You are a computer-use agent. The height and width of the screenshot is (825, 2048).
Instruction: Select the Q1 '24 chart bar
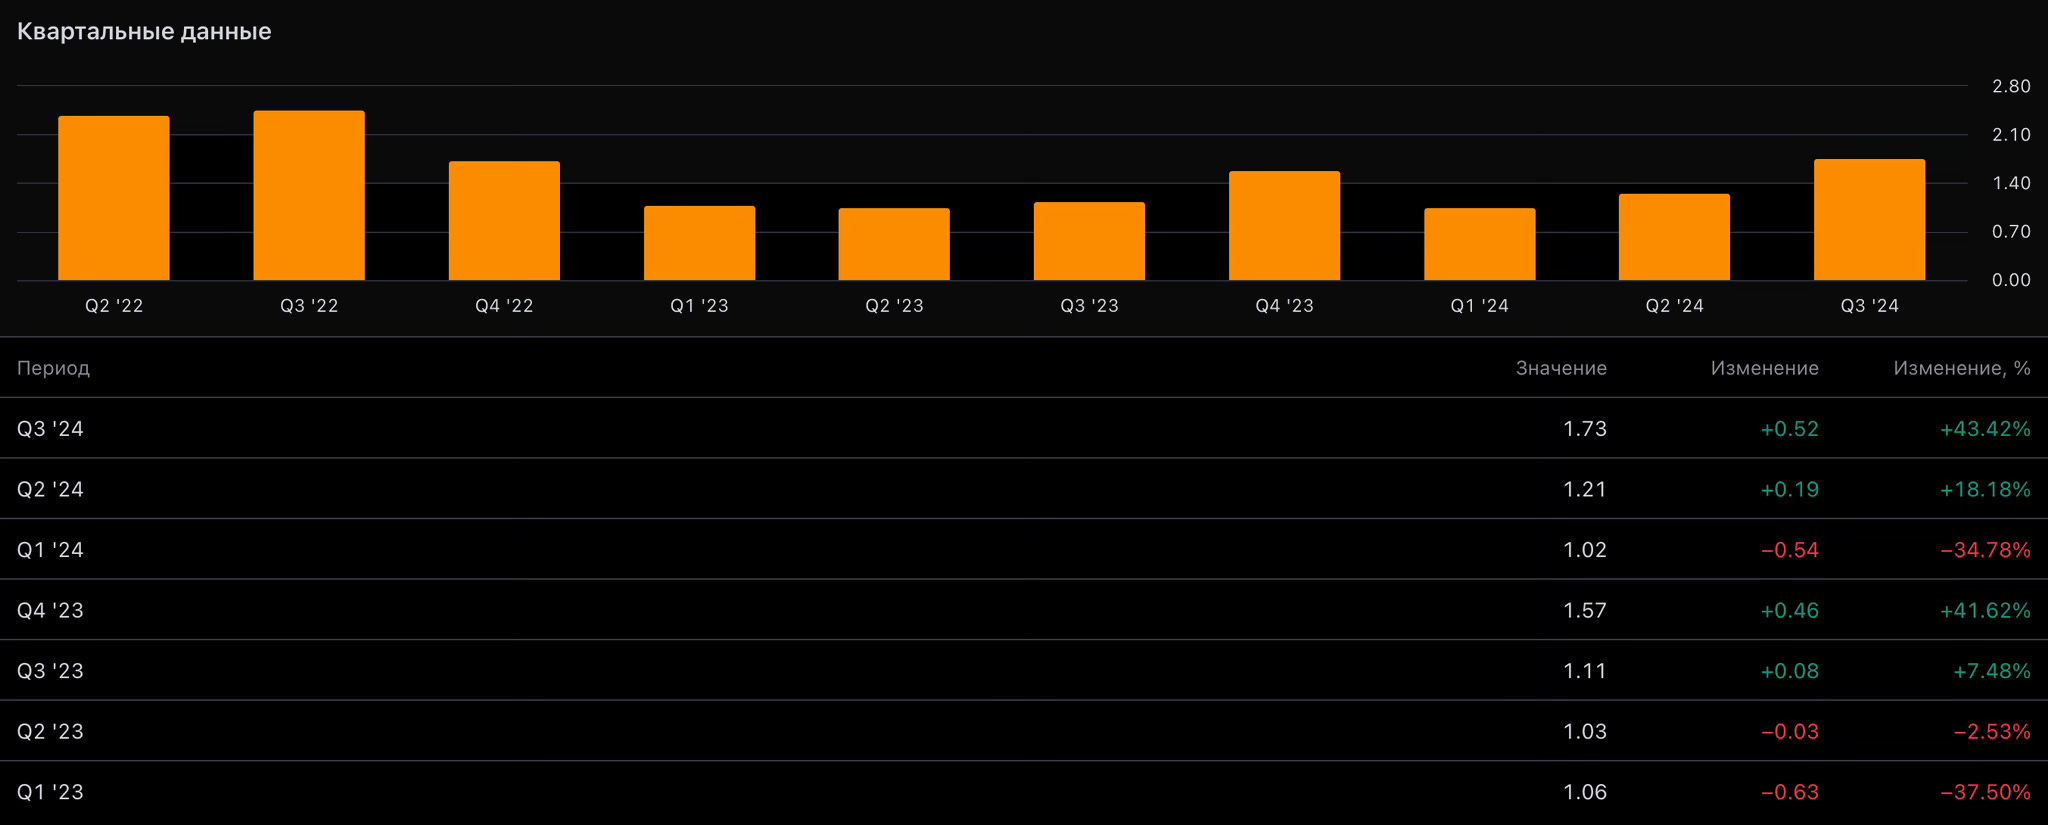pyautogui.click(x=1479, y=244)
